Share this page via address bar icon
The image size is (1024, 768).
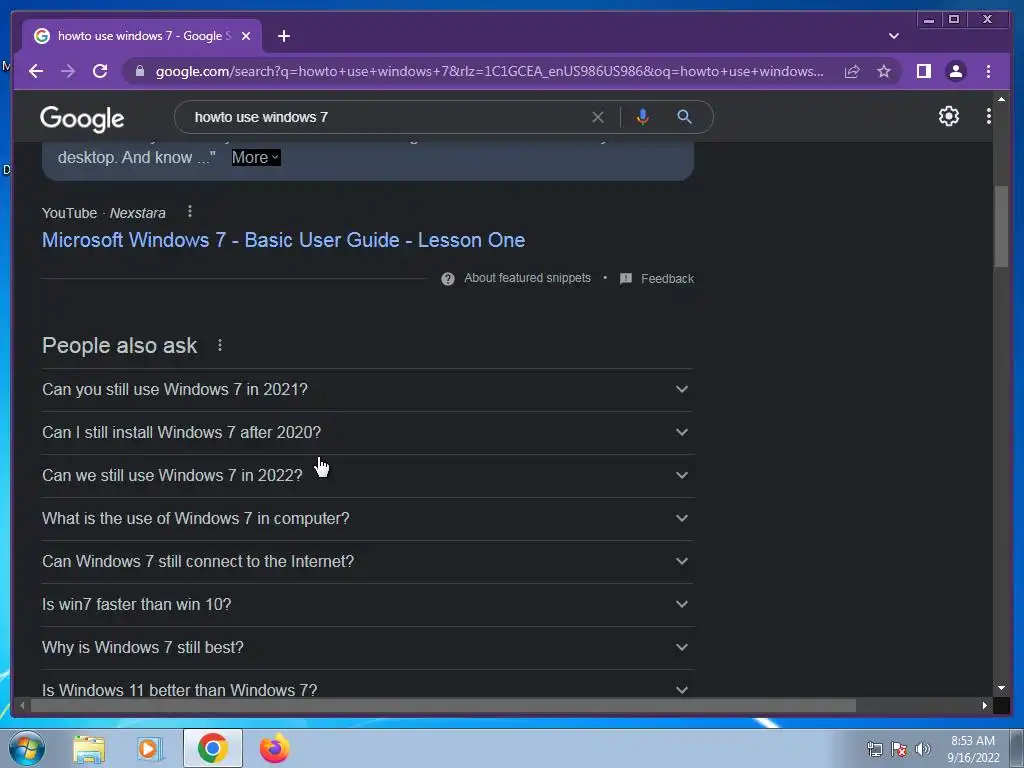coord(852,71)
